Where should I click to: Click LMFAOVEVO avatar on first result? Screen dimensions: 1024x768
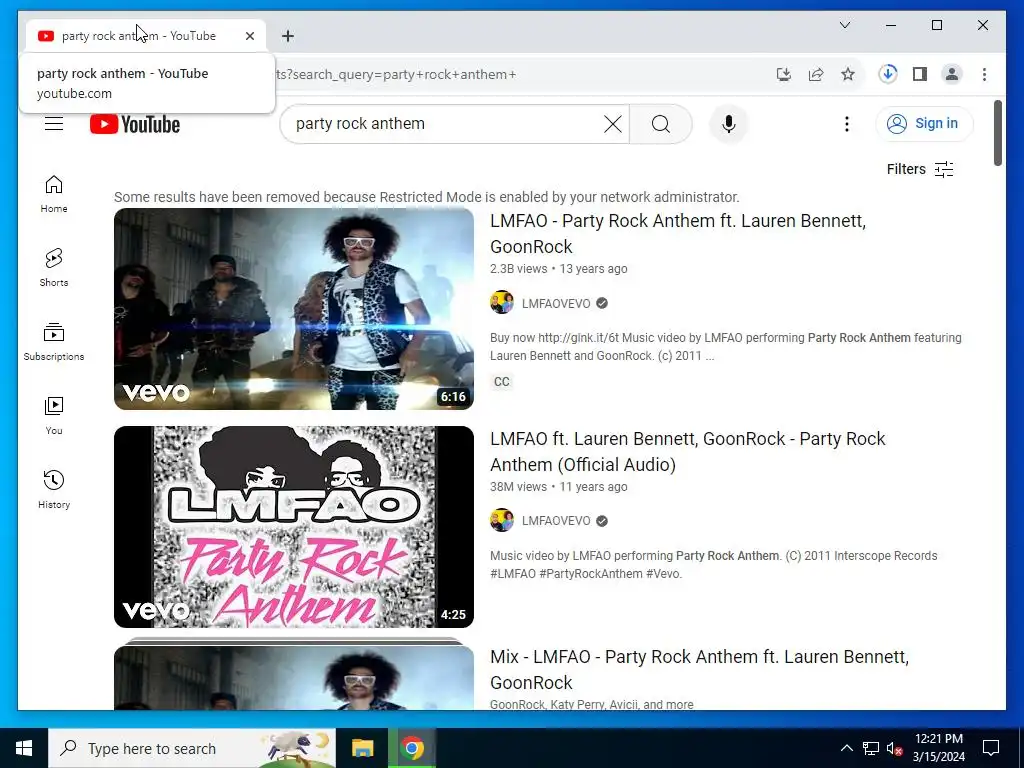tap(502, 302)
